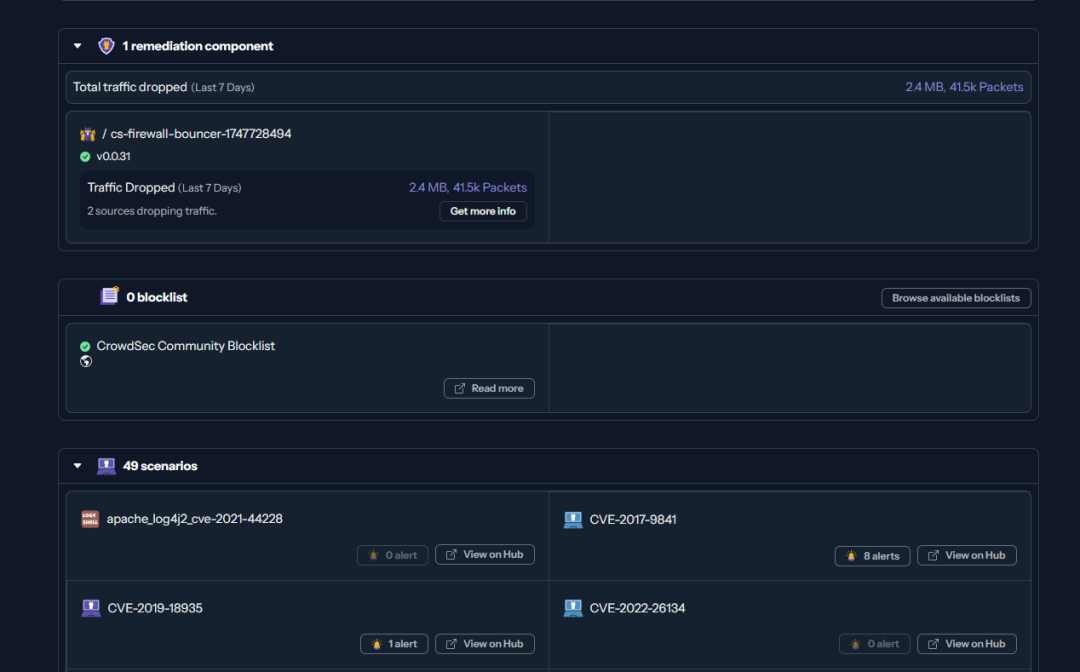Open the 1 alert for CVE-2019-18935

394,644
